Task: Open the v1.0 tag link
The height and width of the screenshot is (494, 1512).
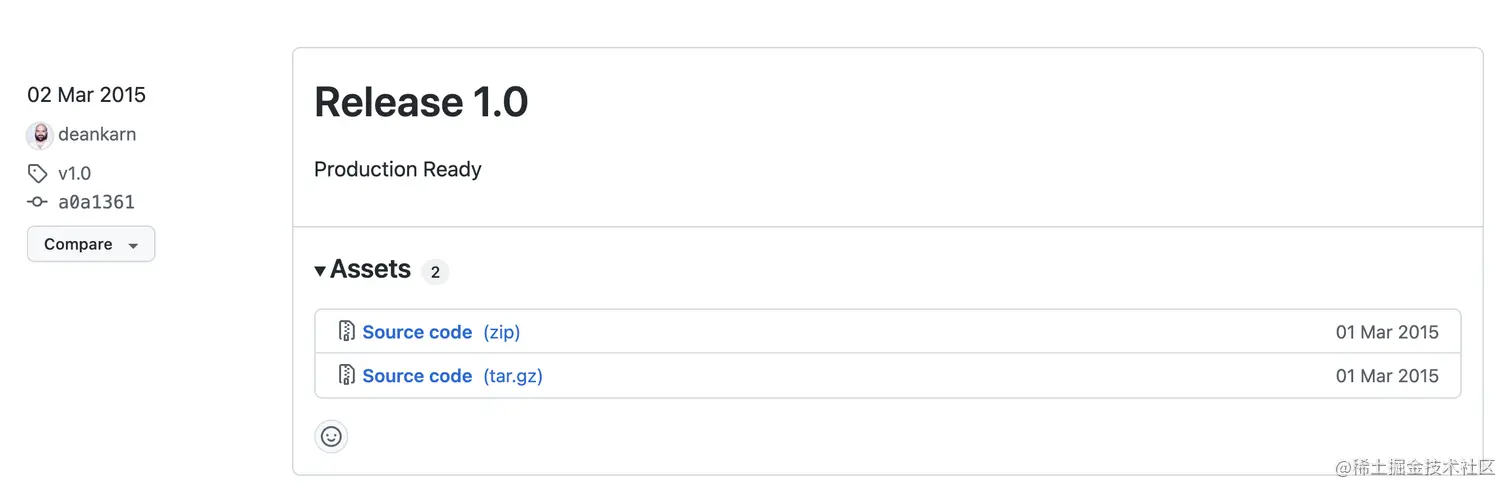Action: (x=74, y=174)
